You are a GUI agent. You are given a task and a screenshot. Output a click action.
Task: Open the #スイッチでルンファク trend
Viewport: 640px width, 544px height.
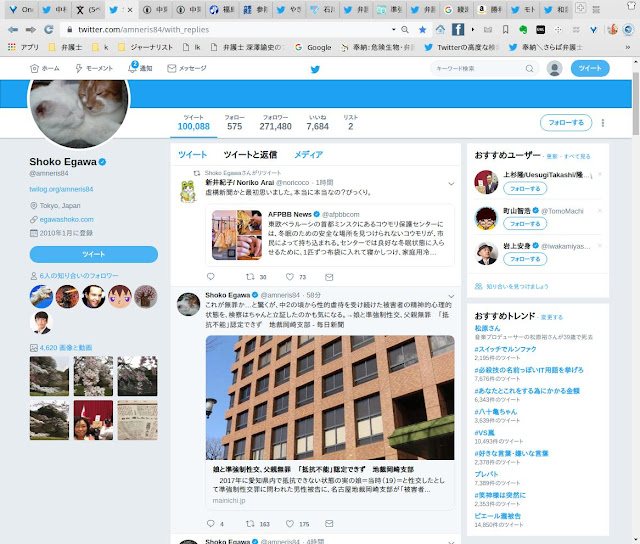(505, 349)
